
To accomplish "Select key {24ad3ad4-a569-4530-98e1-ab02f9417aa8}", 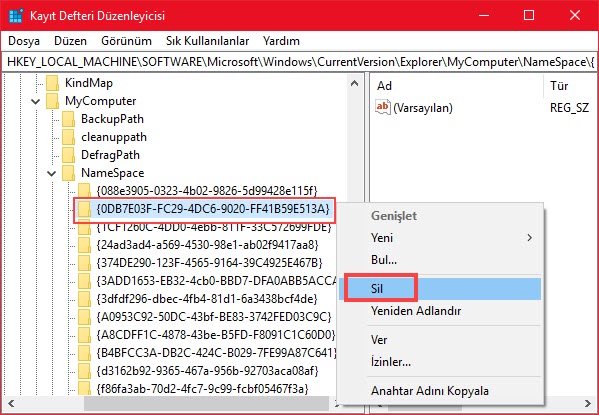I will coord(208,245).
